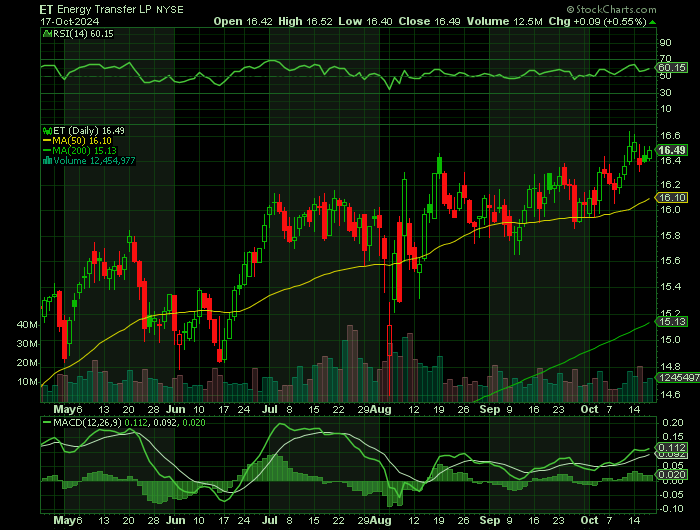Image resolution: width=700 pixels, height=530 pixels.
Task: Click the 90 level on RSI axis
Action: [x=666, y=43]
